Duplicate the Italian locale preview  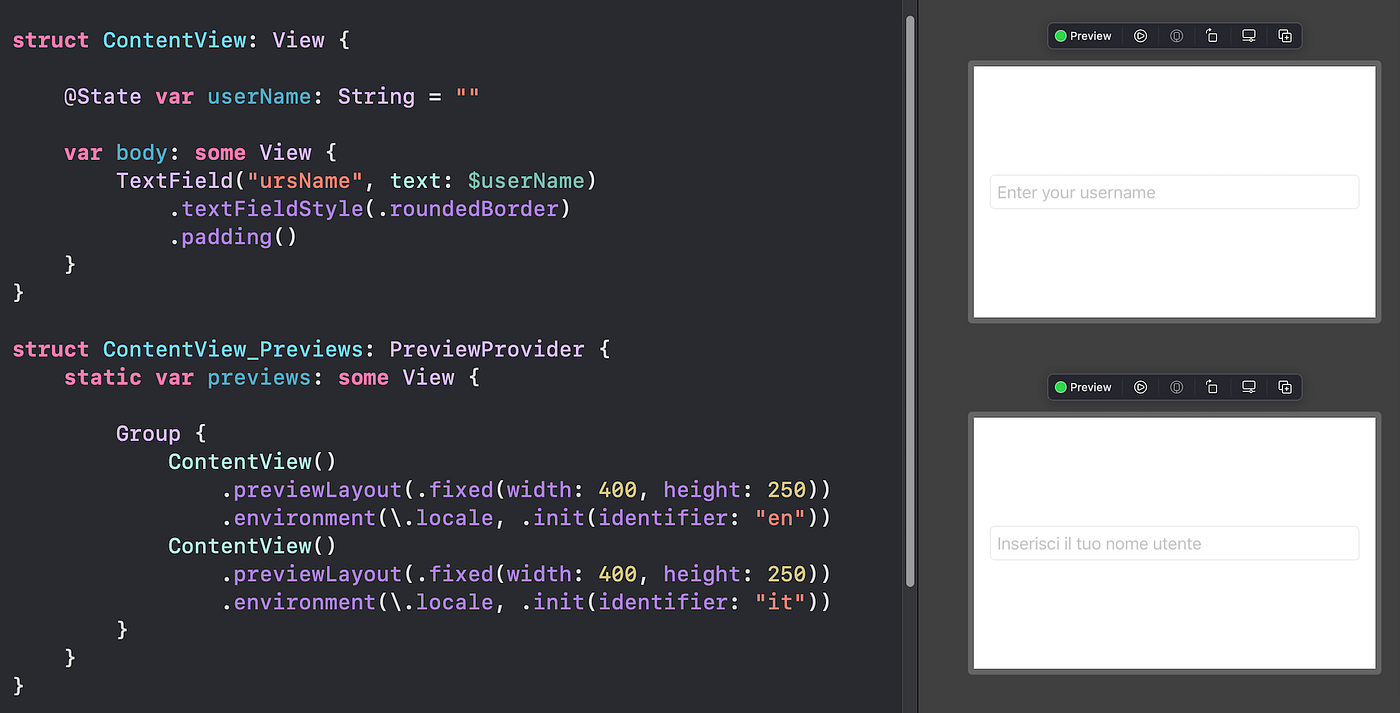[x=1284, y=387]
